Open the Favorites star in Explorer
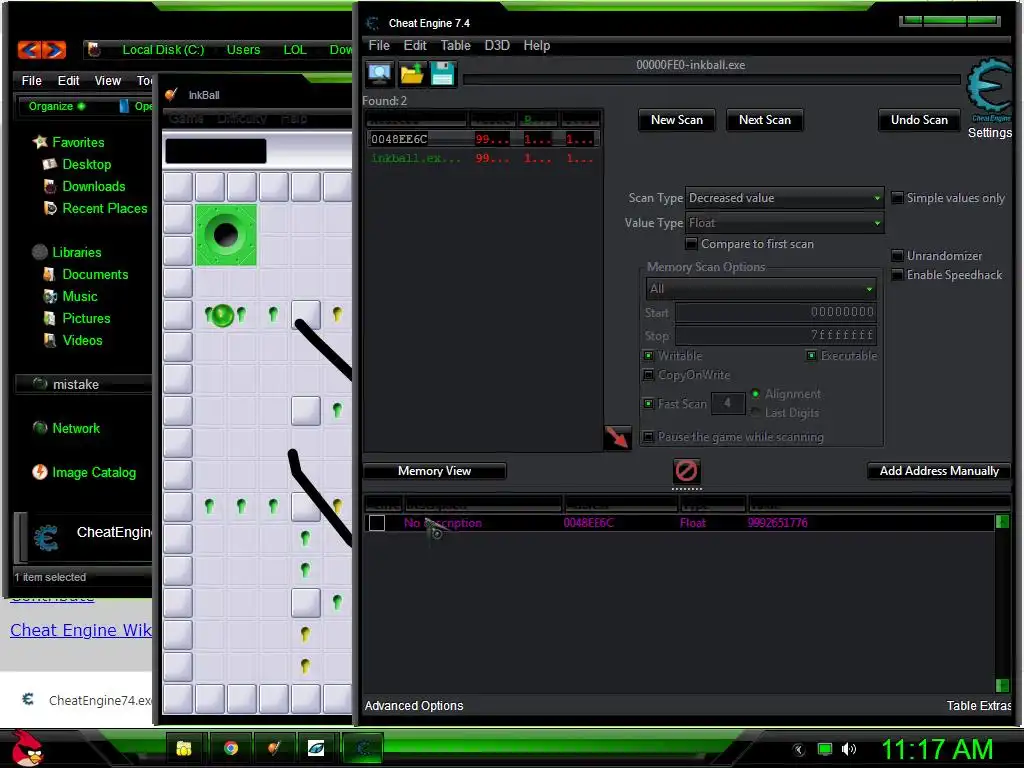The height and width of the screenshot is (768, 1024). [x=40, y=142]
